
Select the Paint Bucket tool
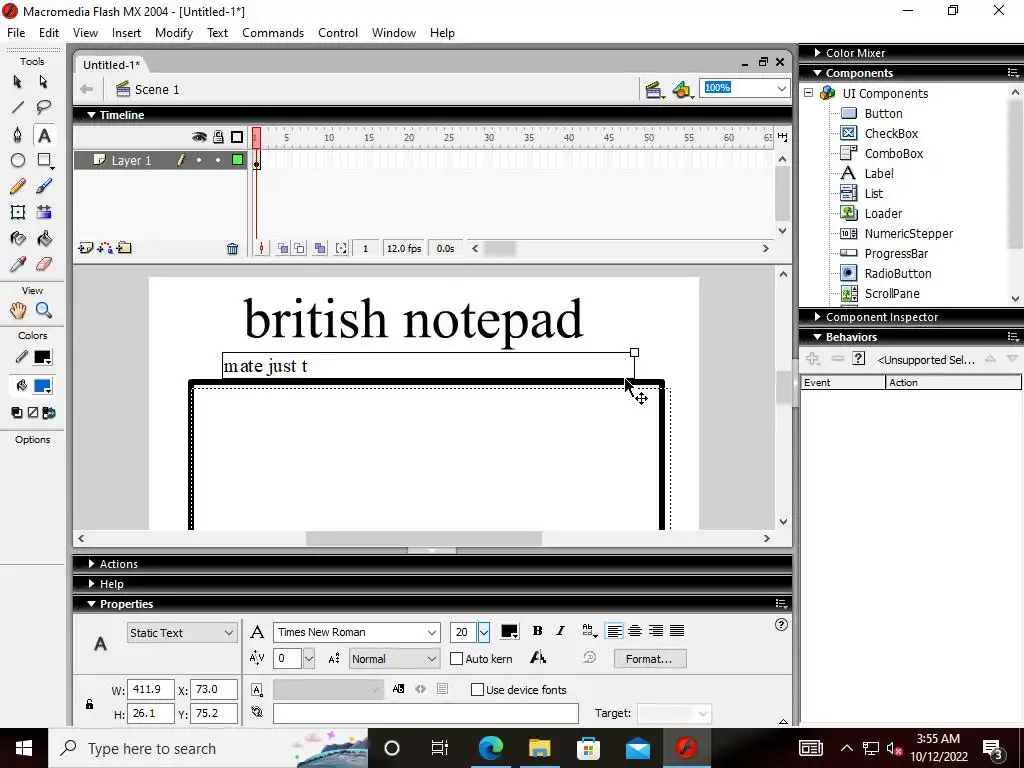44,238
